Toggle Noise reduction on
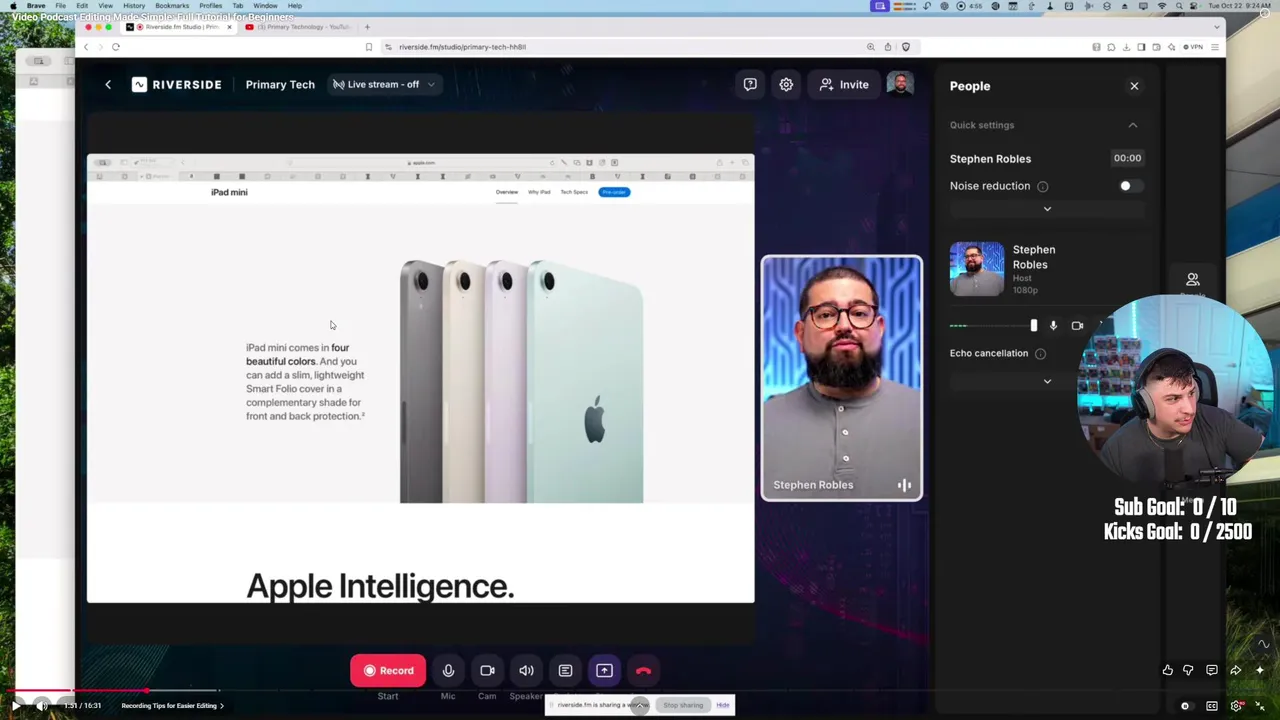Screen dimensions: 1280x720 [x=1130, y=186]
